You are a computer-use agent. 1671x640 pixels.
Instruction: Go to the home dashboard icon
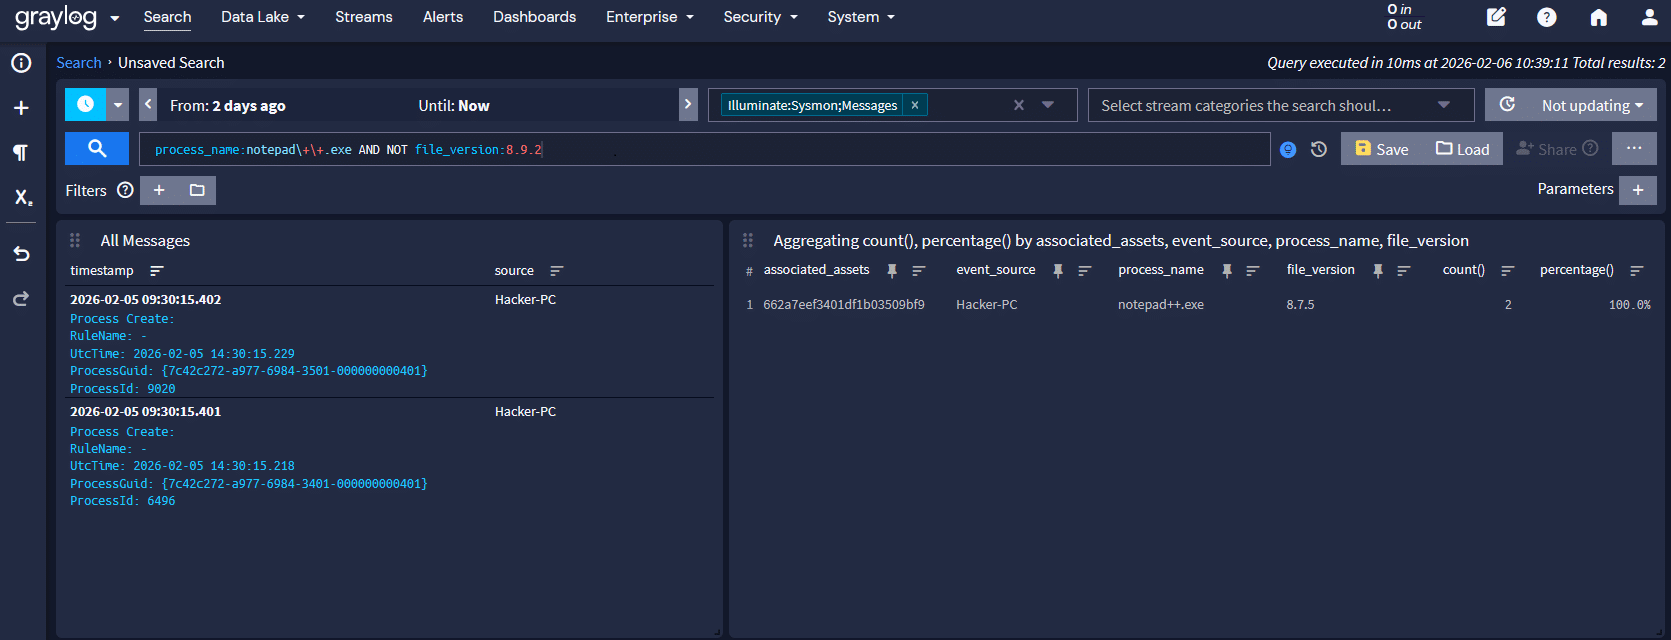(1598, 17)
